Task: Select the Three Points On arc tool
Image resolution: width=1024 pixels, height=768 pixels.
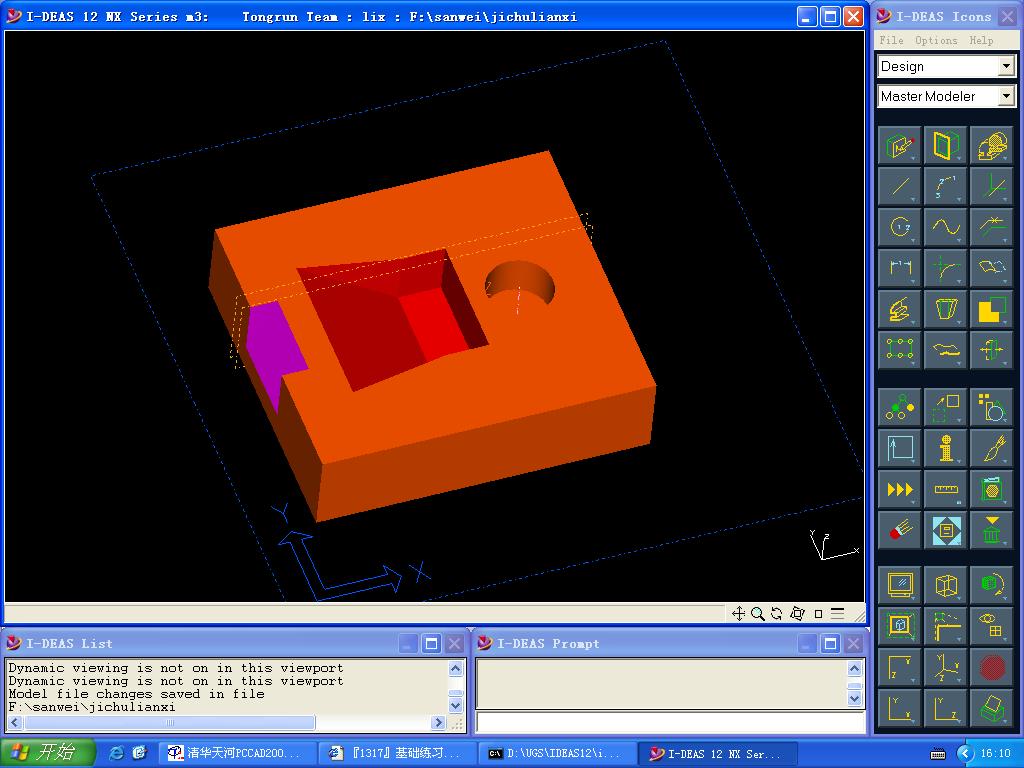Action: [x=946, y=186]
